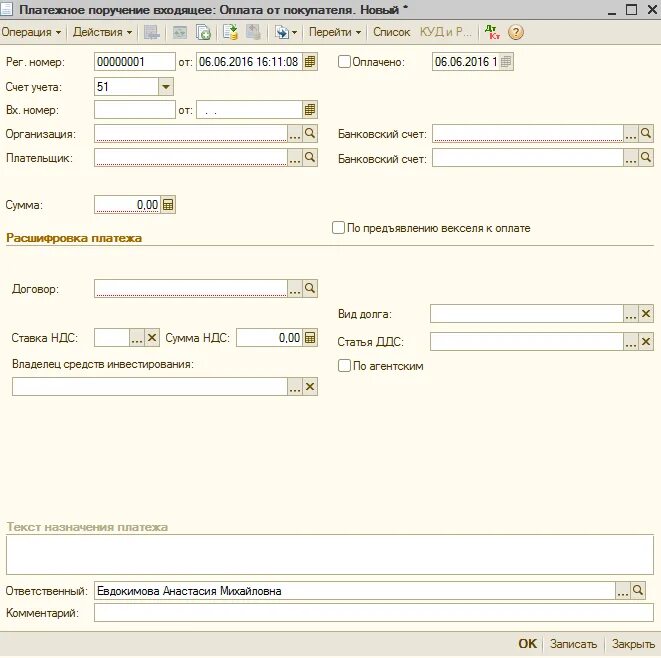Click the ellipsis button of Ставка НДС
This screenshot has width=661, height=658.
[137, 338]
